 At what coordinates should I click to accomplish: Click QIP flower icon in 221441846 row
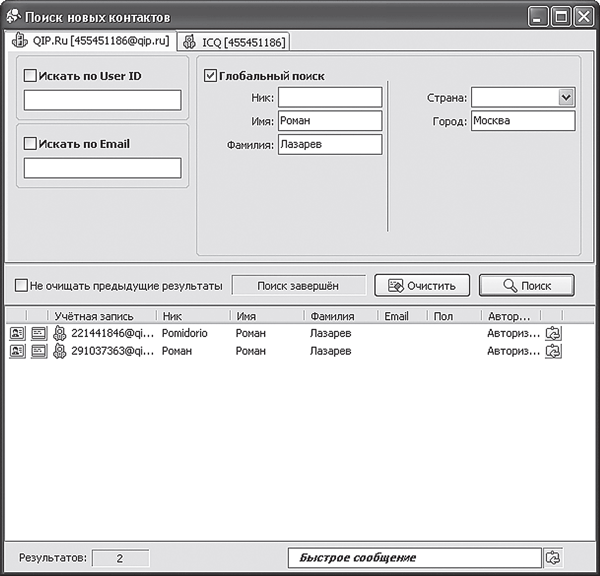(60, 333)
